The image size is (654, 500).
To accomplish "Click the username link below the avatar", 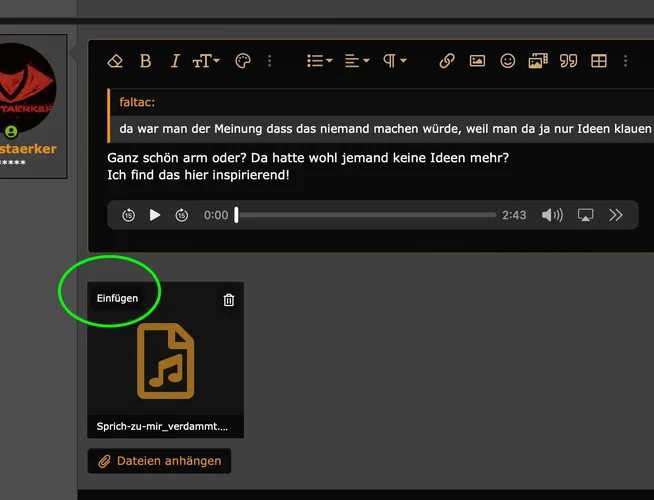I will pyautogui.click(x=28, y=149).
